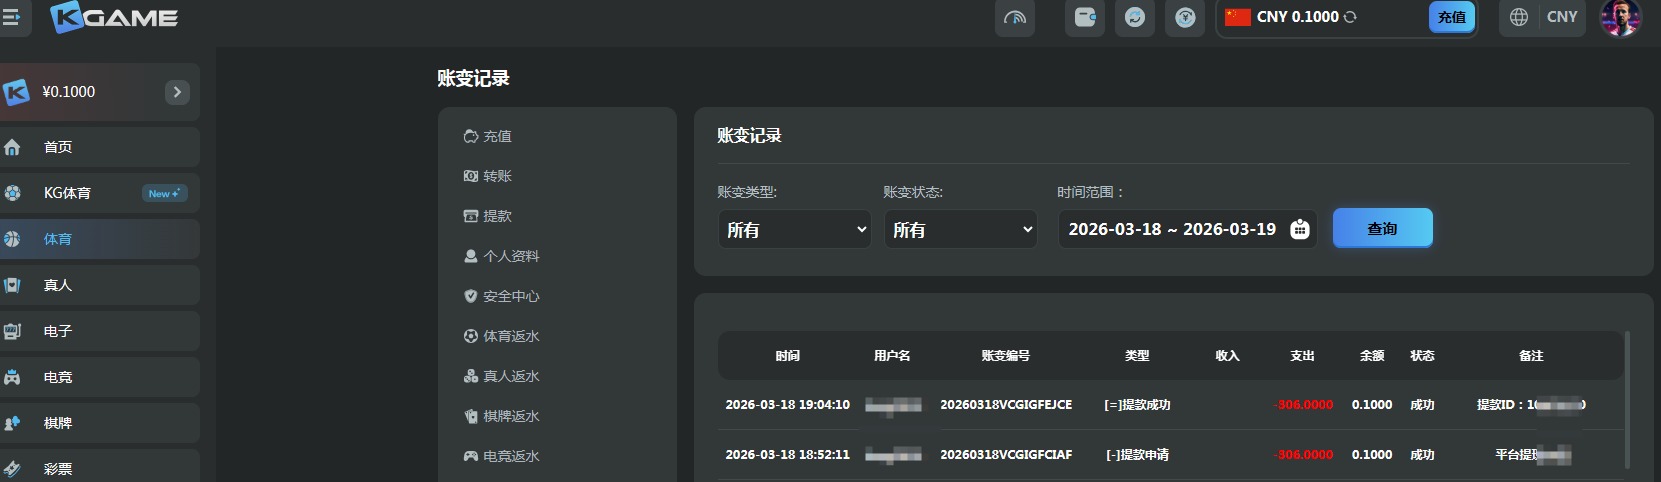Click the China flag currency icon
The height and width of the screenshot is (482, 1661).
coord(1238,17)
